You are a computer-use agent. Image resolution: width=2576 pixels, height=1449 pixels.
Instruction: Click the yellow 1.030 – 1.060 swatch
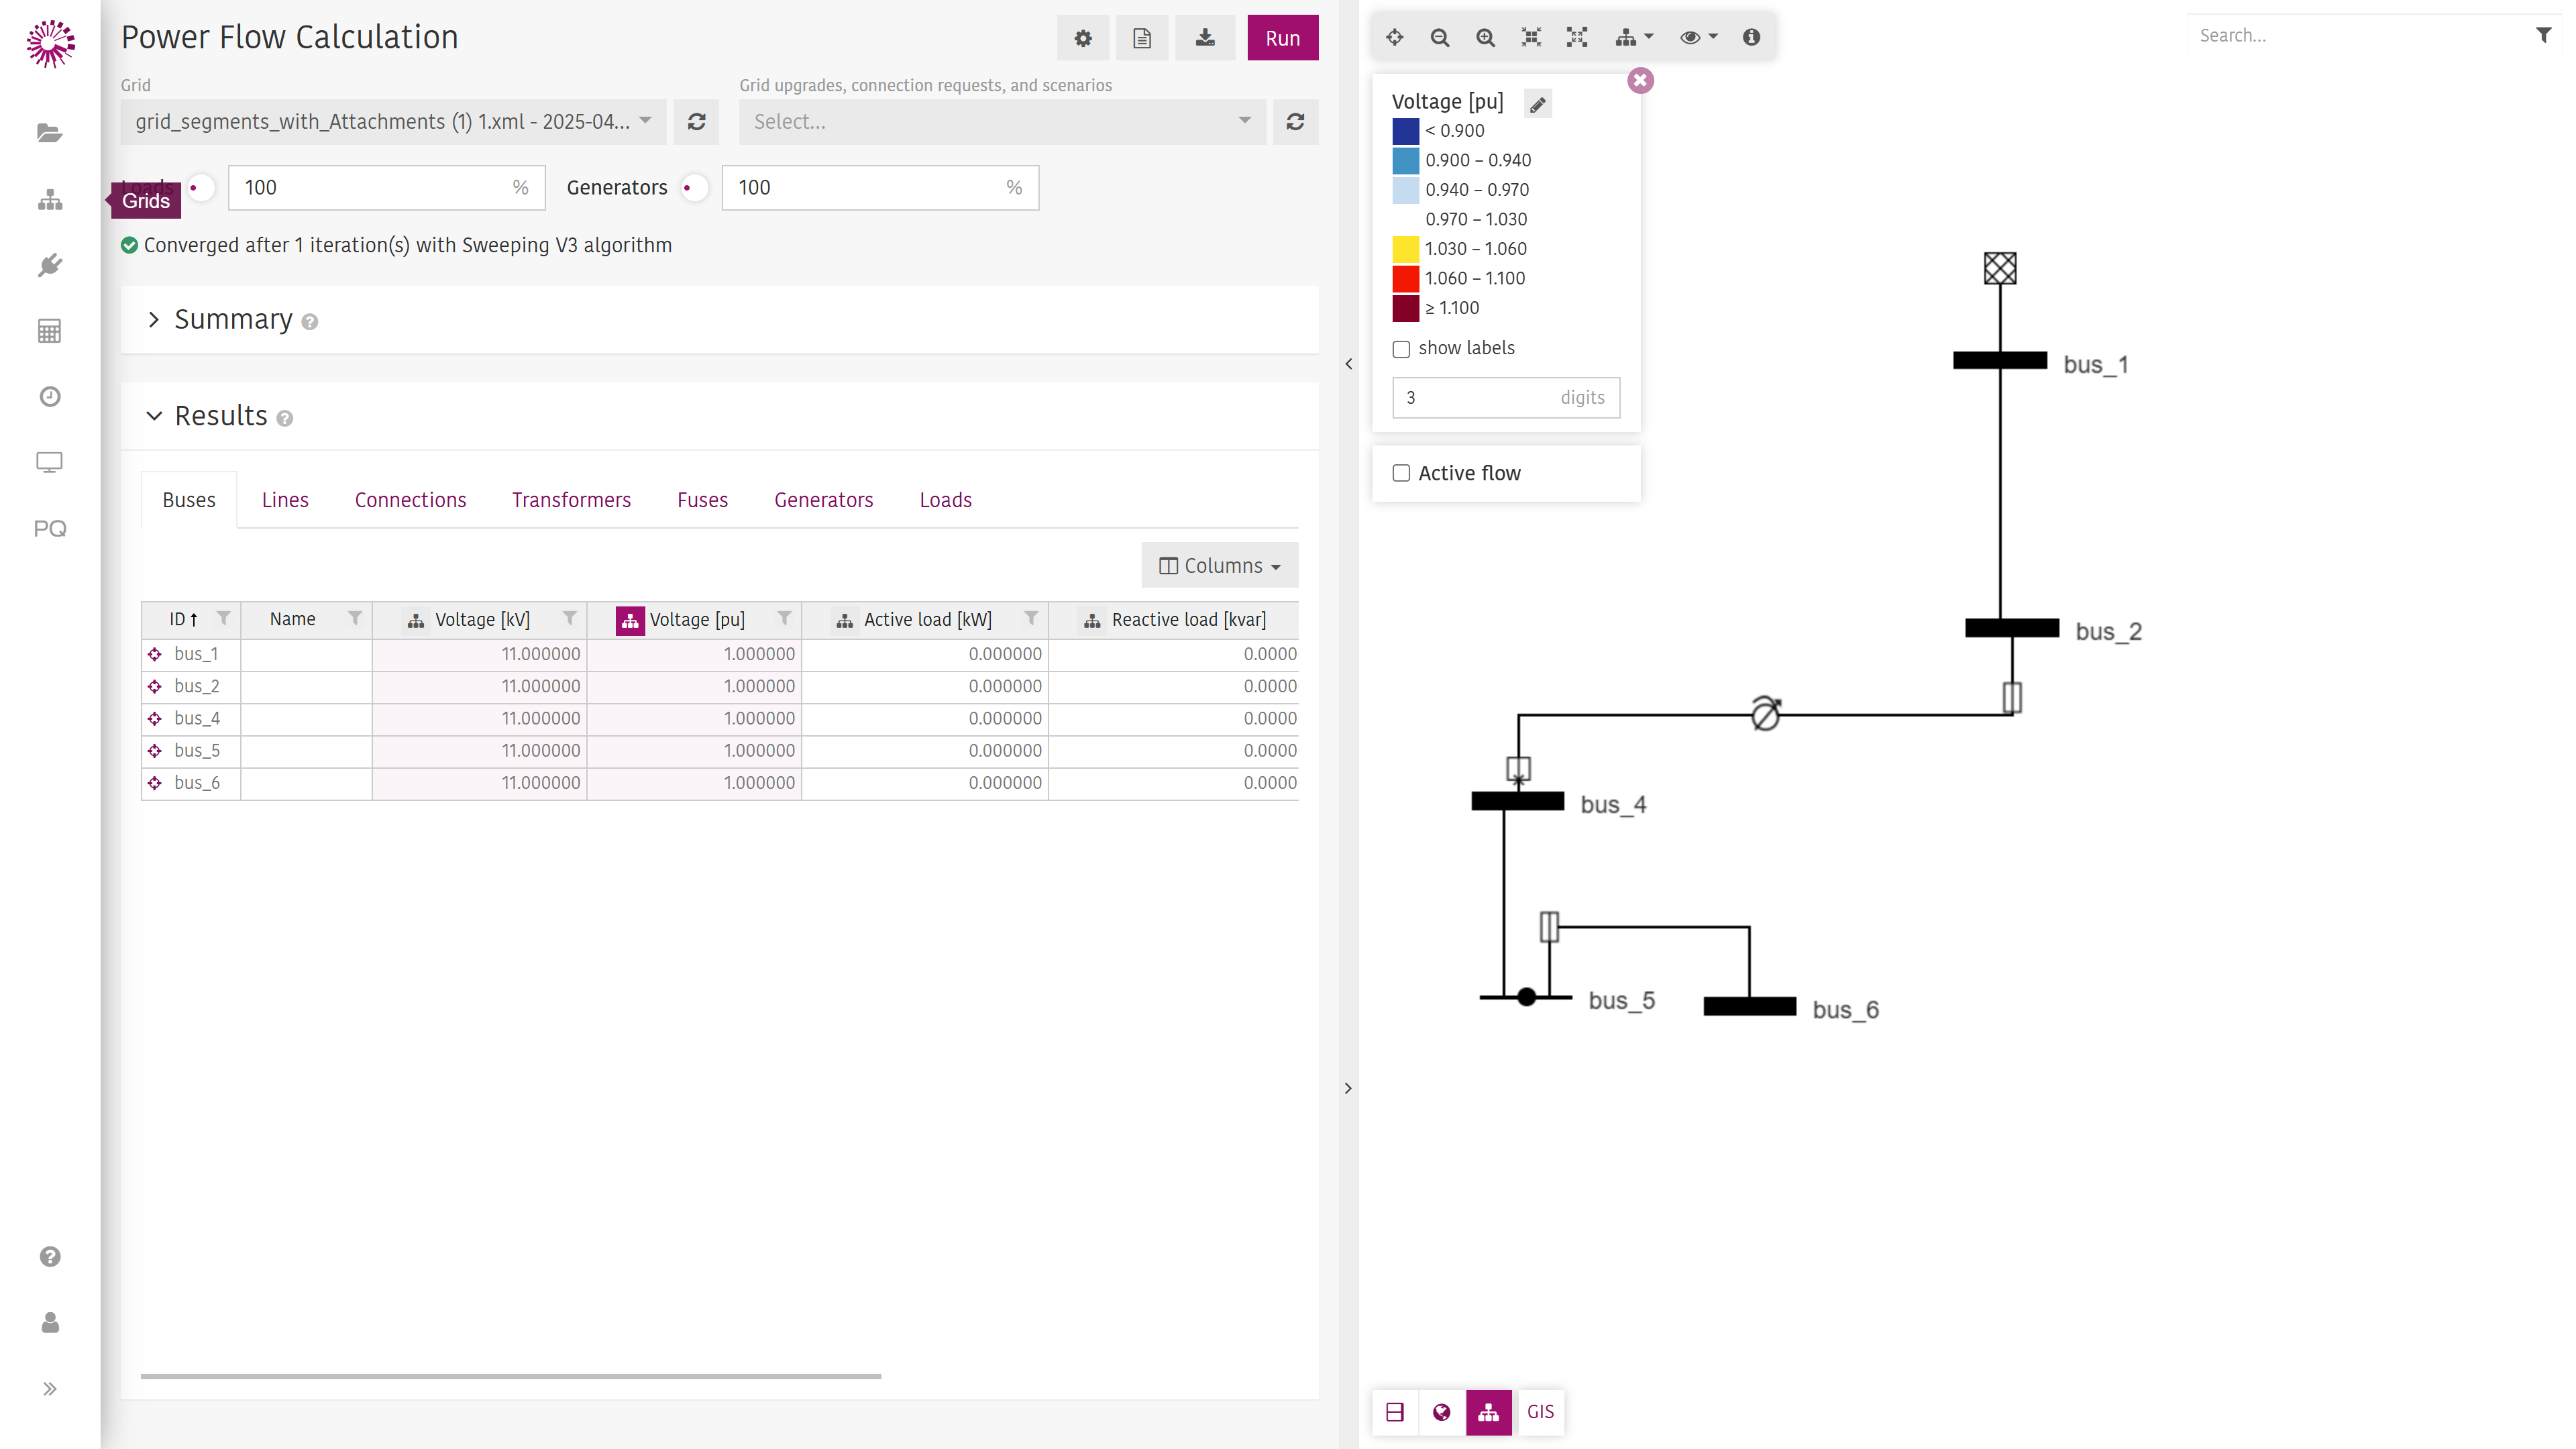pyautogui.click(x=1405, y=249)
